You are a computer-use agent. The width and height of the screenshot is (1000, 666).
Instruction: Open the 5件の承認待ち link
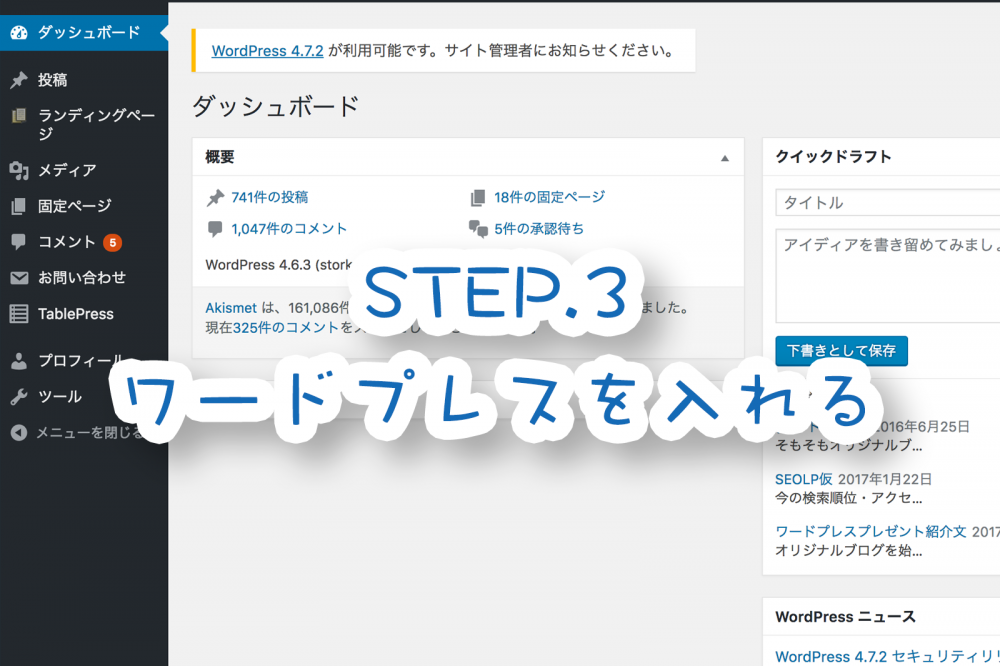(539, 229)
